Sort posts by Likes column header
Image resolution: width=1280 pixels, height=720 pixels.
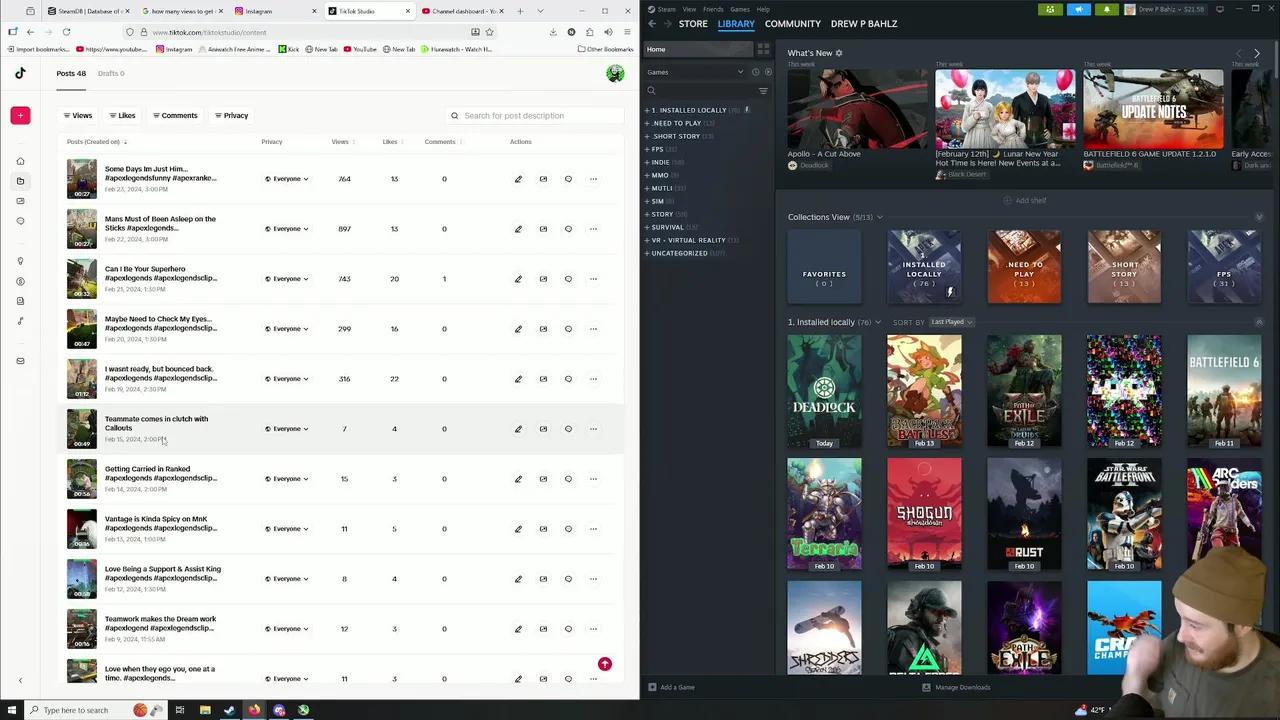coord(391,142)
